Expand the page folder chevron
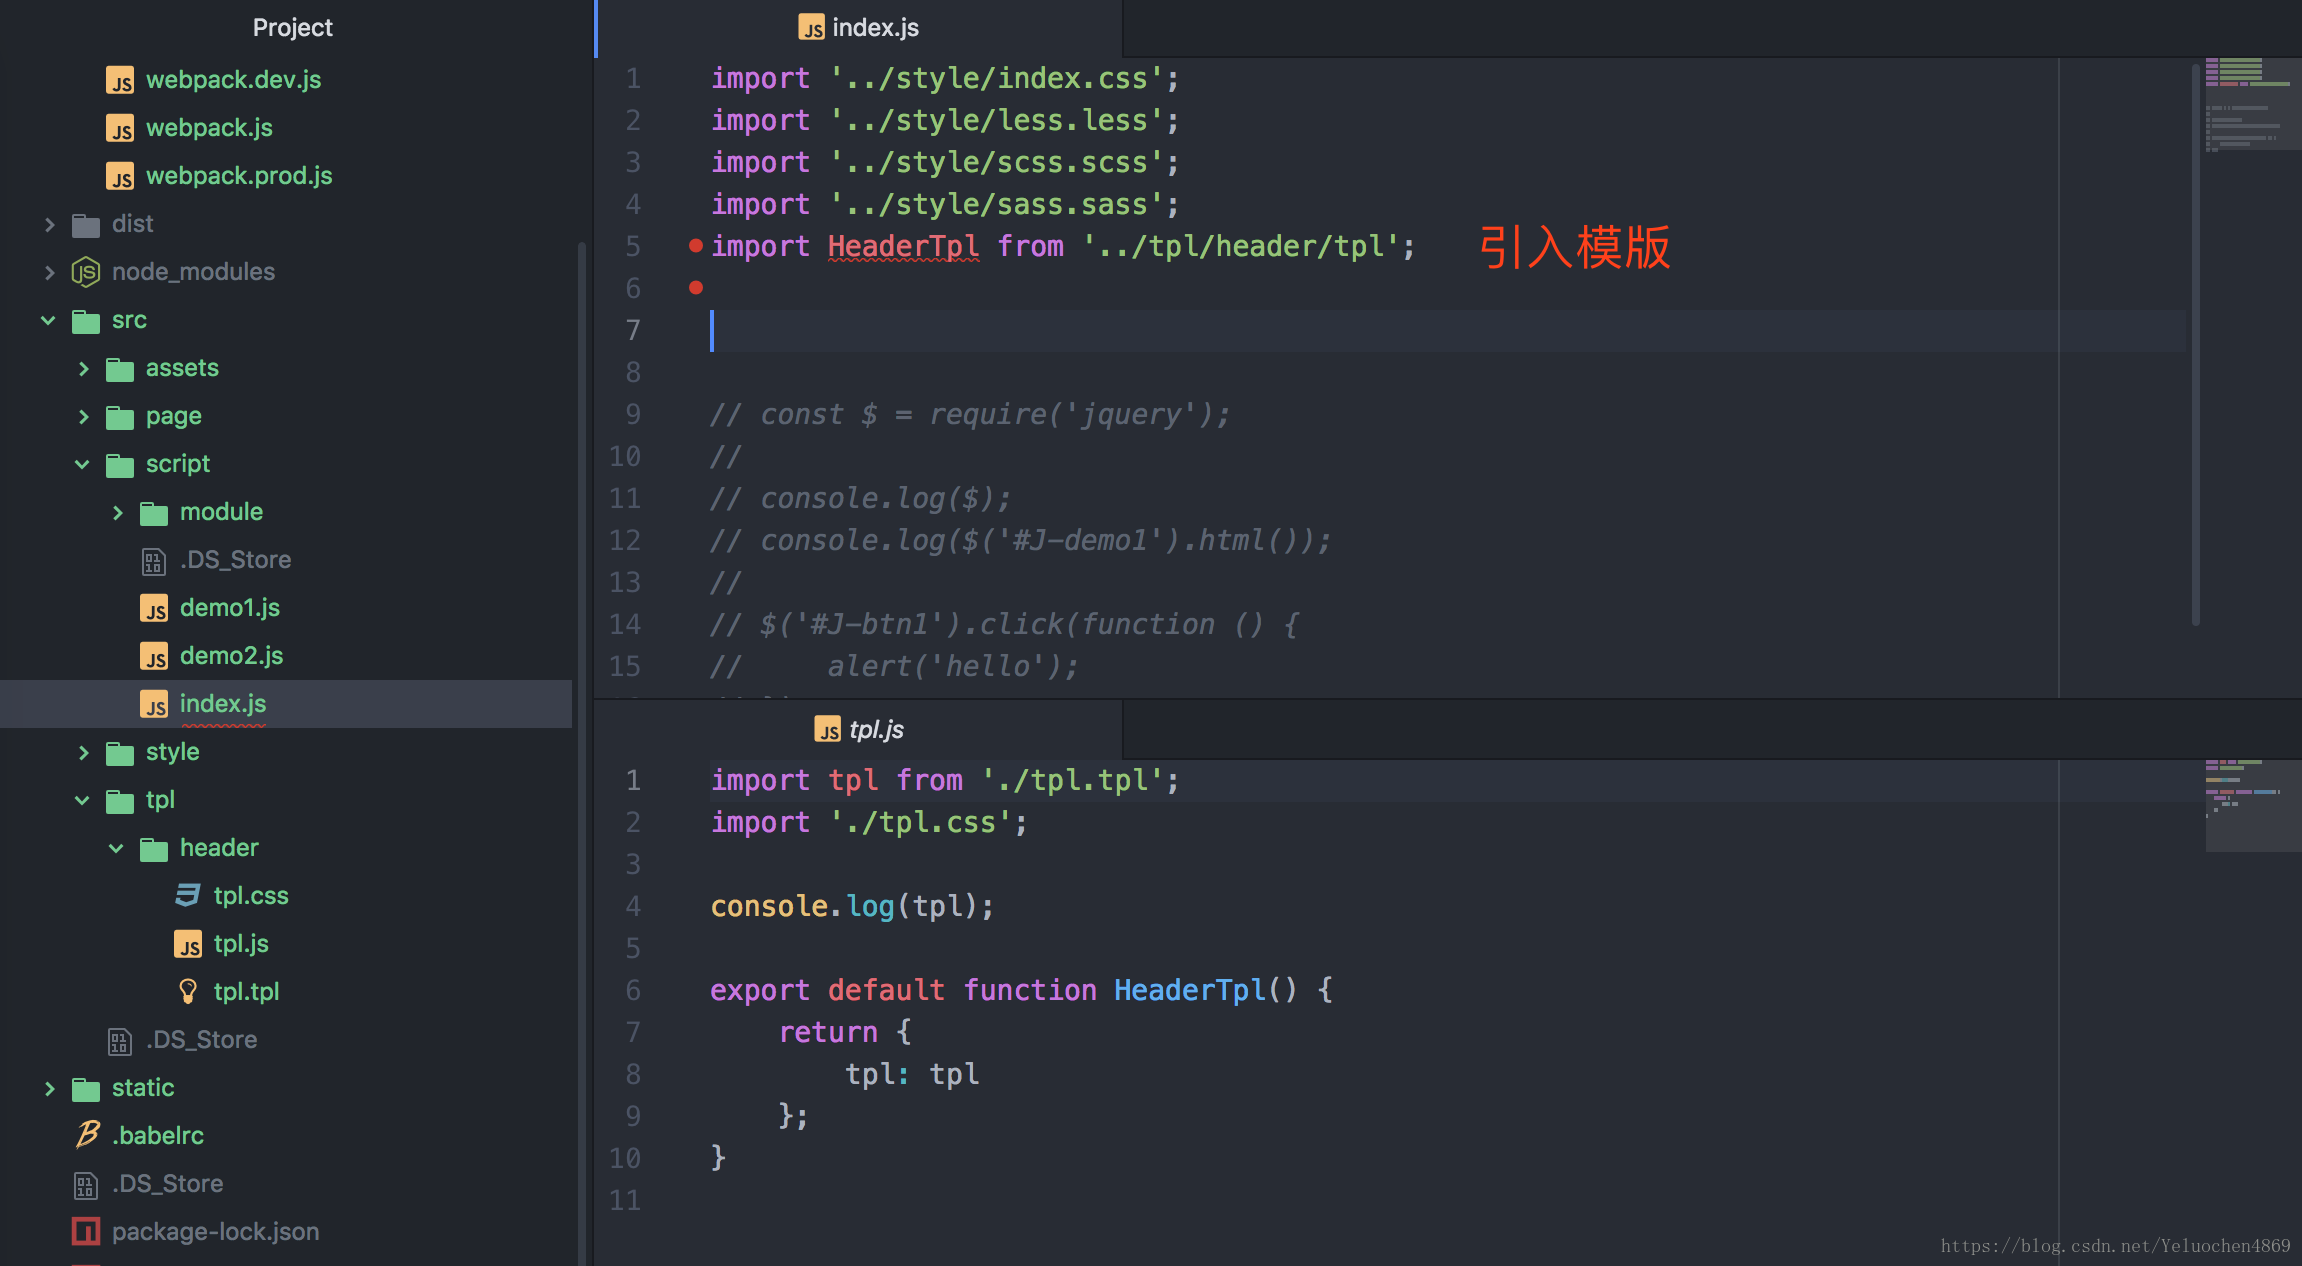 point(83,416)
